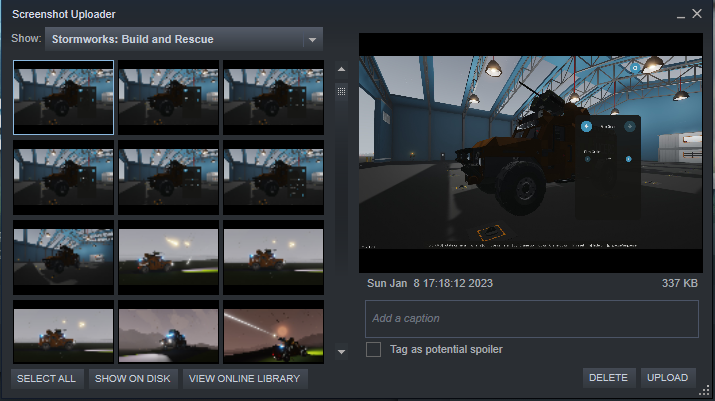Select middle thumbnail in second row

click(168, 177)
